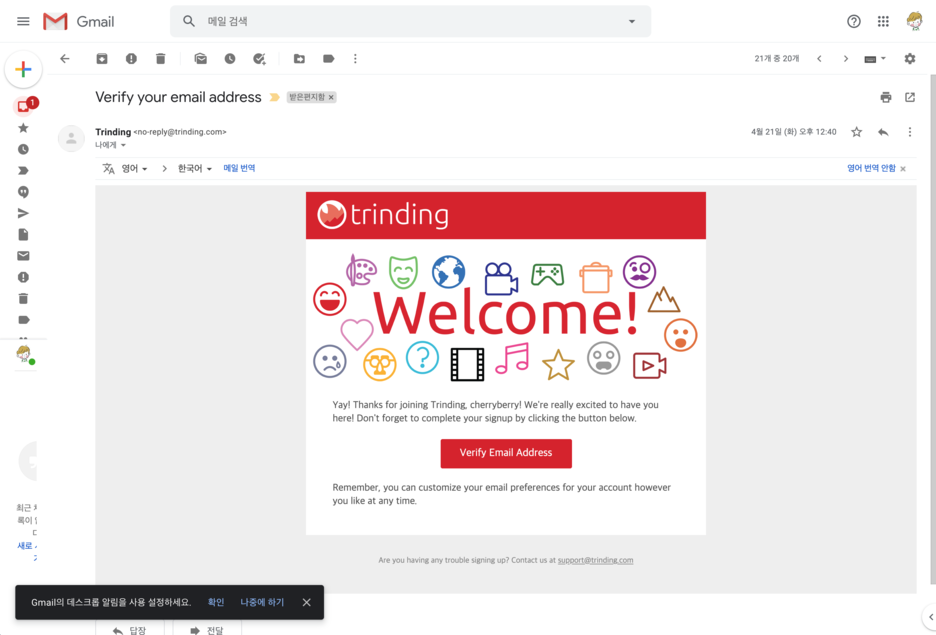Viewport: 936px width, 635px height.
Task: Star the Trinding email
Action: coord(857,132)
